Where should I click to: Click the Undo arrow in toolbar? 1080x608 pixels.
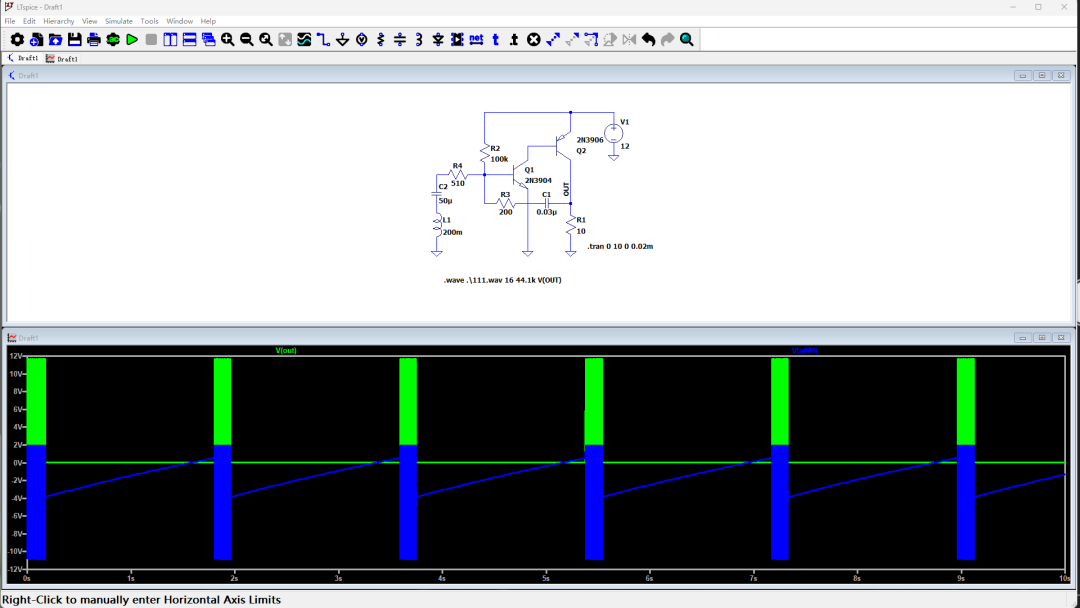point(648,39)
